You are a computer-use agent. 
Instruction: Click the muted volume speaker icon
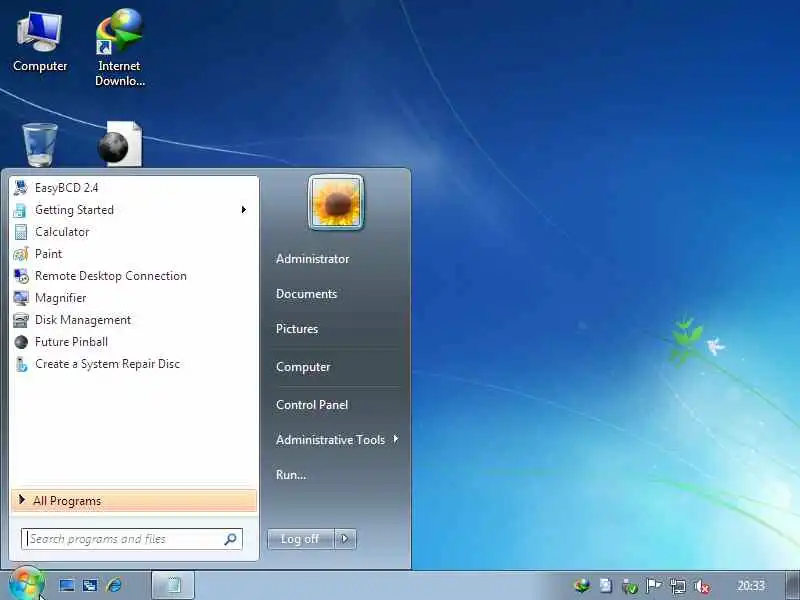702,587
